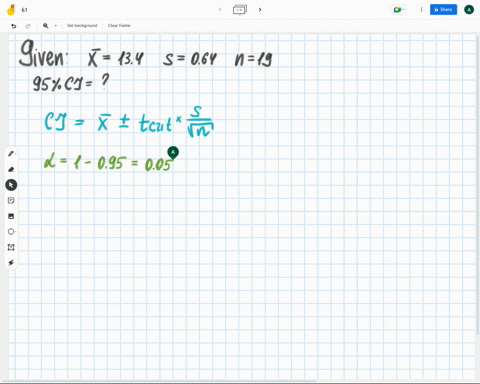Screen dimensions: 480x384
Task: Go to the next frame
Action: [260, 9]
